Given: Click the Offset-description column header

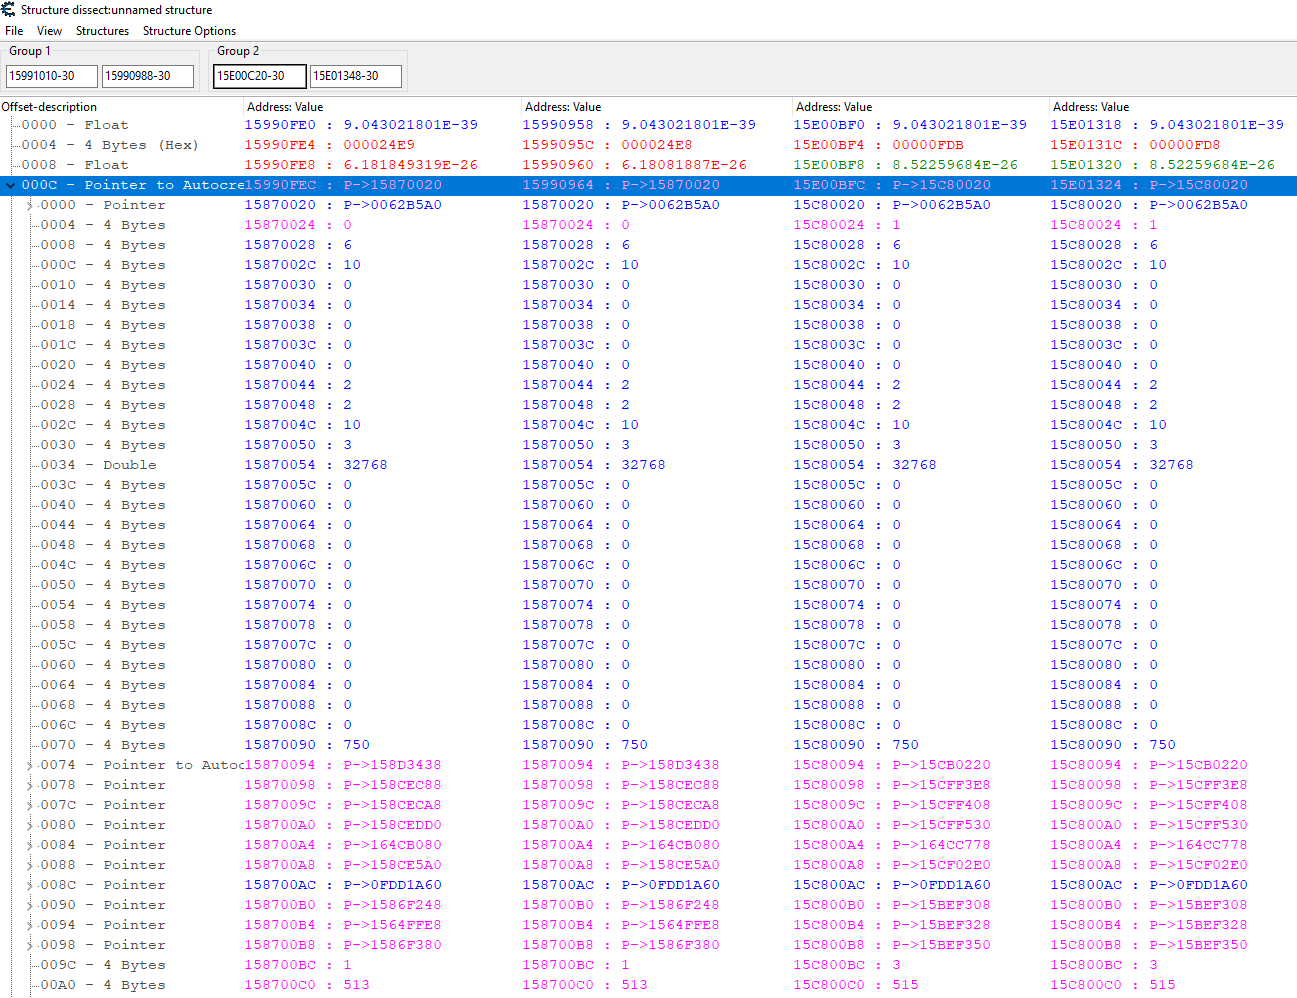Looking at the screenshot, I should [x=121, y=107].
